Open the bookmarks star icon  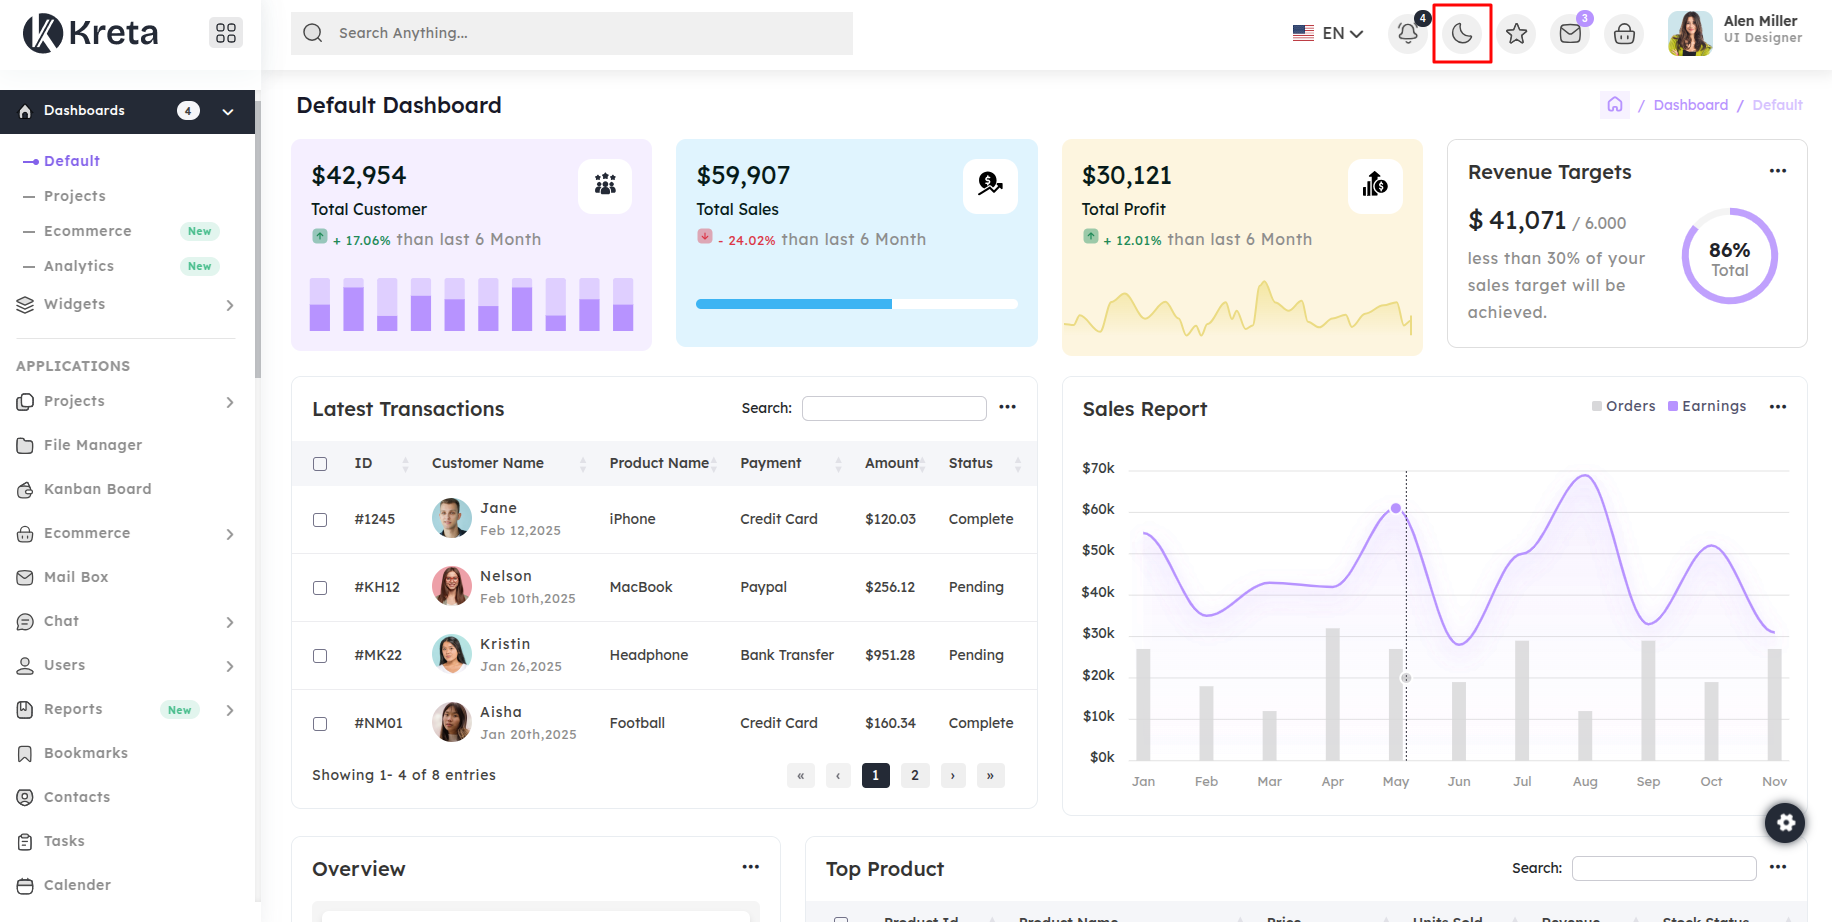point(1516,34)
